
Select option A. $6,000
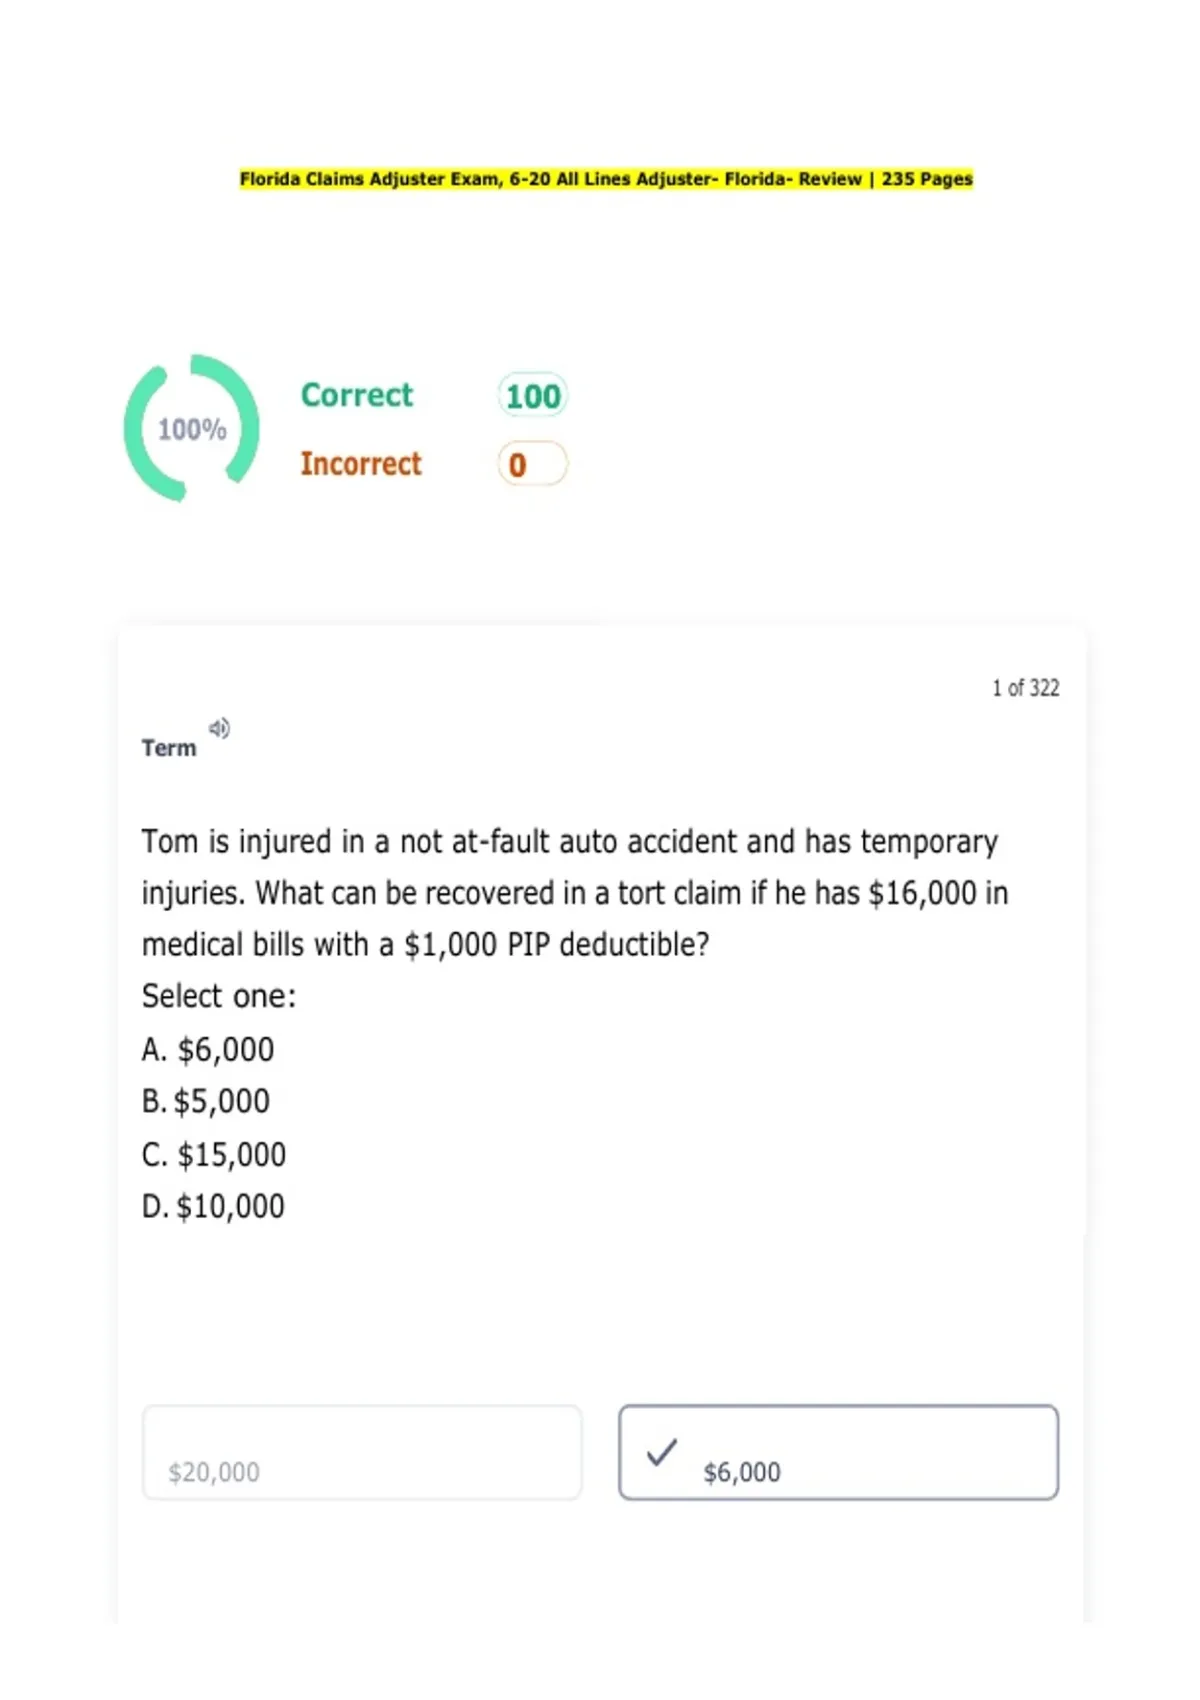[208, 1049]
